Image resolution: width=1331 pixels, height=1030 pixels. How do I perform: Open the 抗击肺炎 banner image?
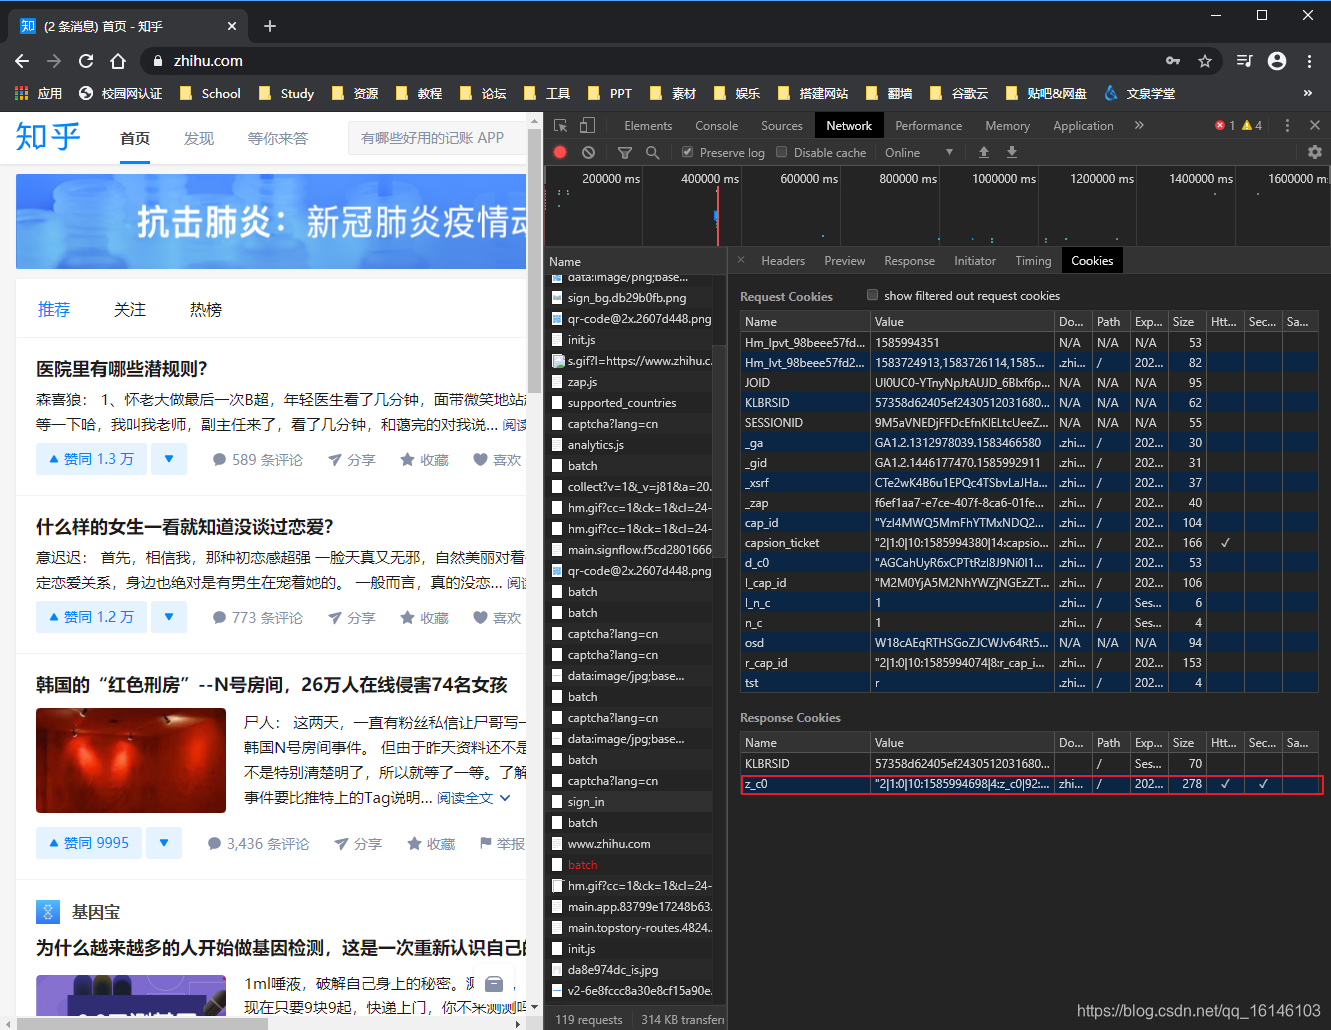pos(271,221)
